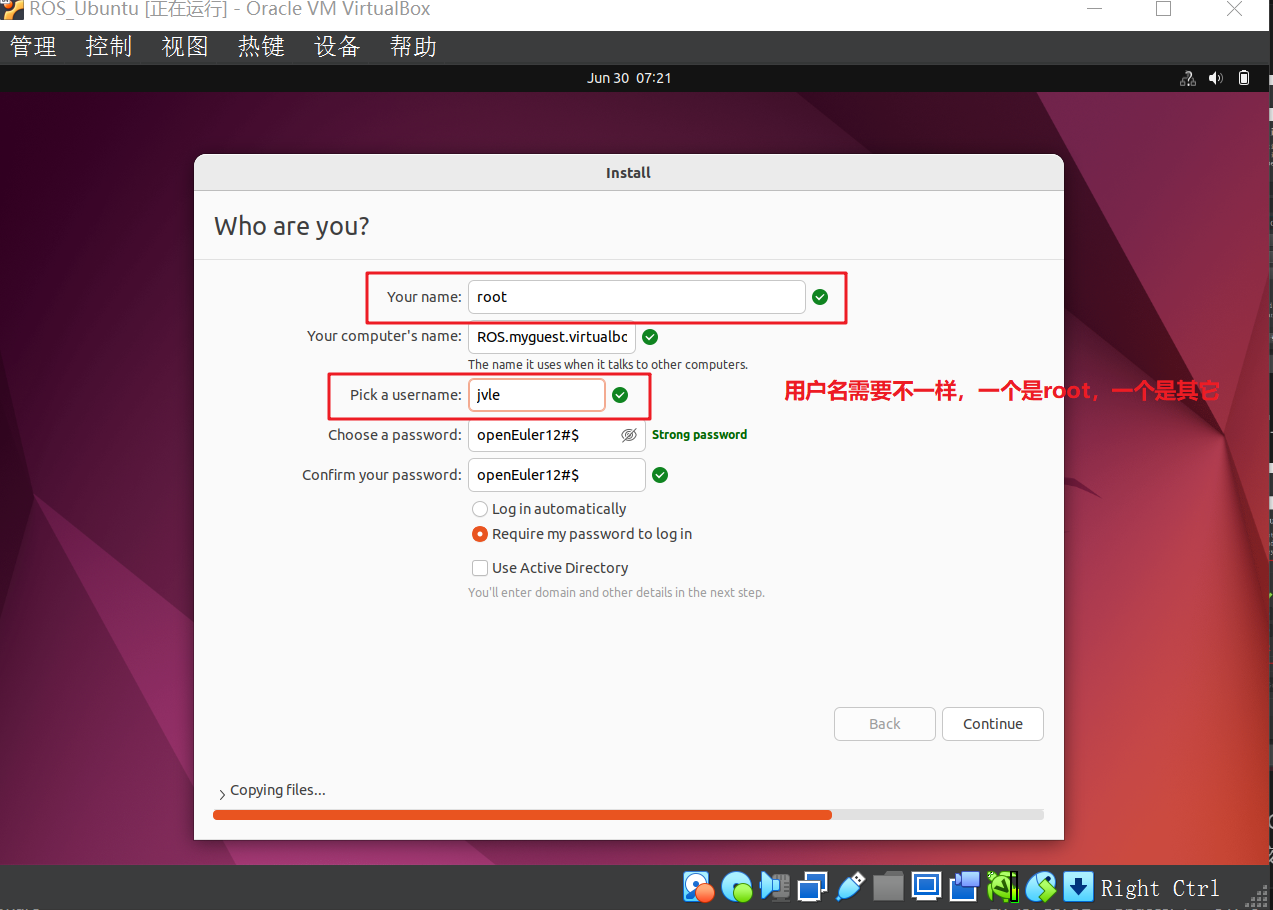The width and height of the screenshot is (1273, 910).
Task: Select Log in automatically option
Action: (x=480, y=509)
